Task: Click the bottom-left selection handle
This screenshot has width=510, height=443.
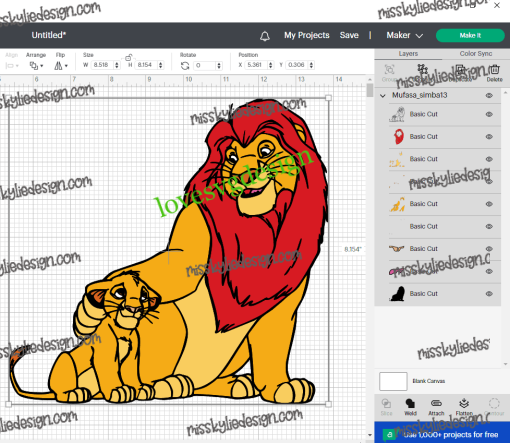Action: click(x=9, y=404)
